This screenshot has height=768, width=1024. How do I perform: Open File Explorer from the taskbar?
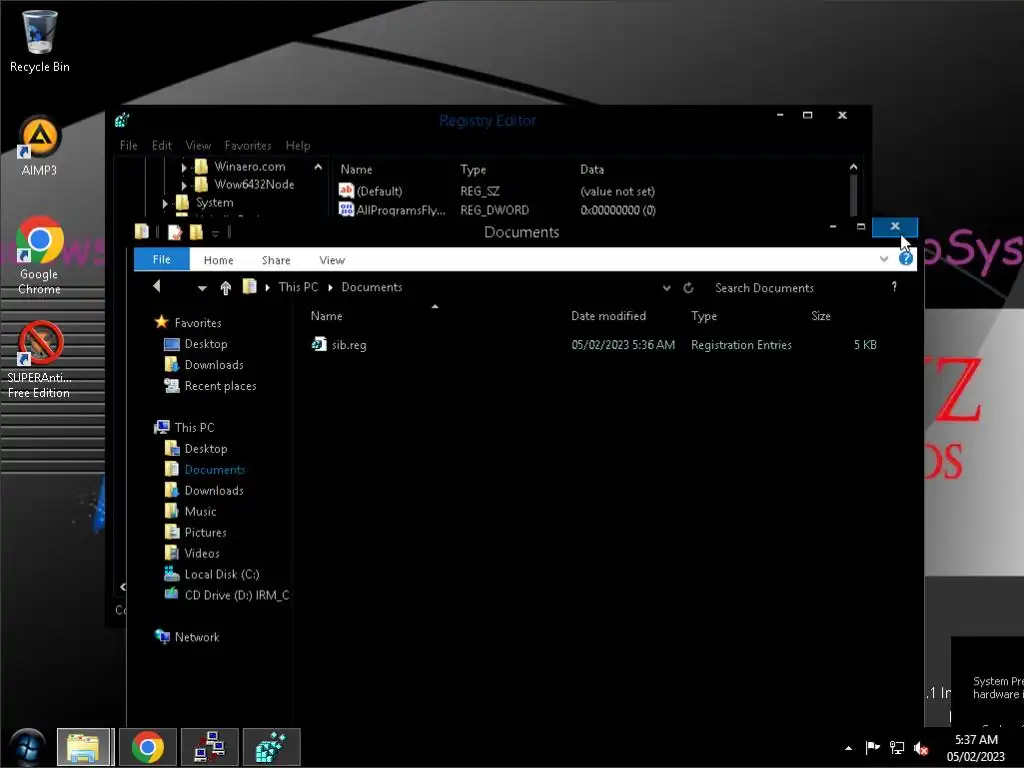coord(84,747)
